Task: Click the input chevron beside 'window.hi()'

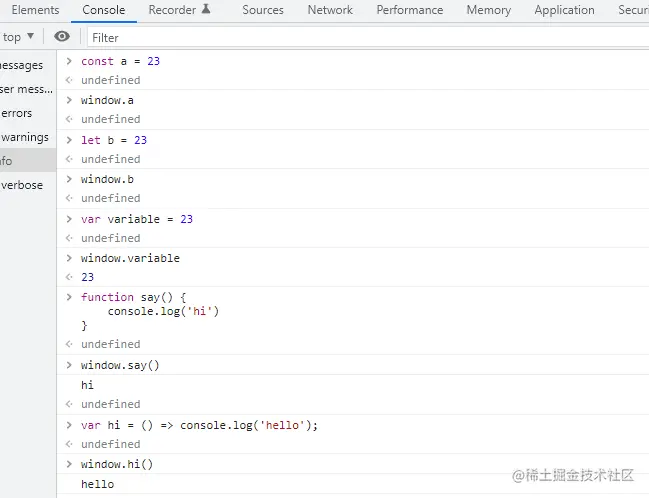Action: 69,464
